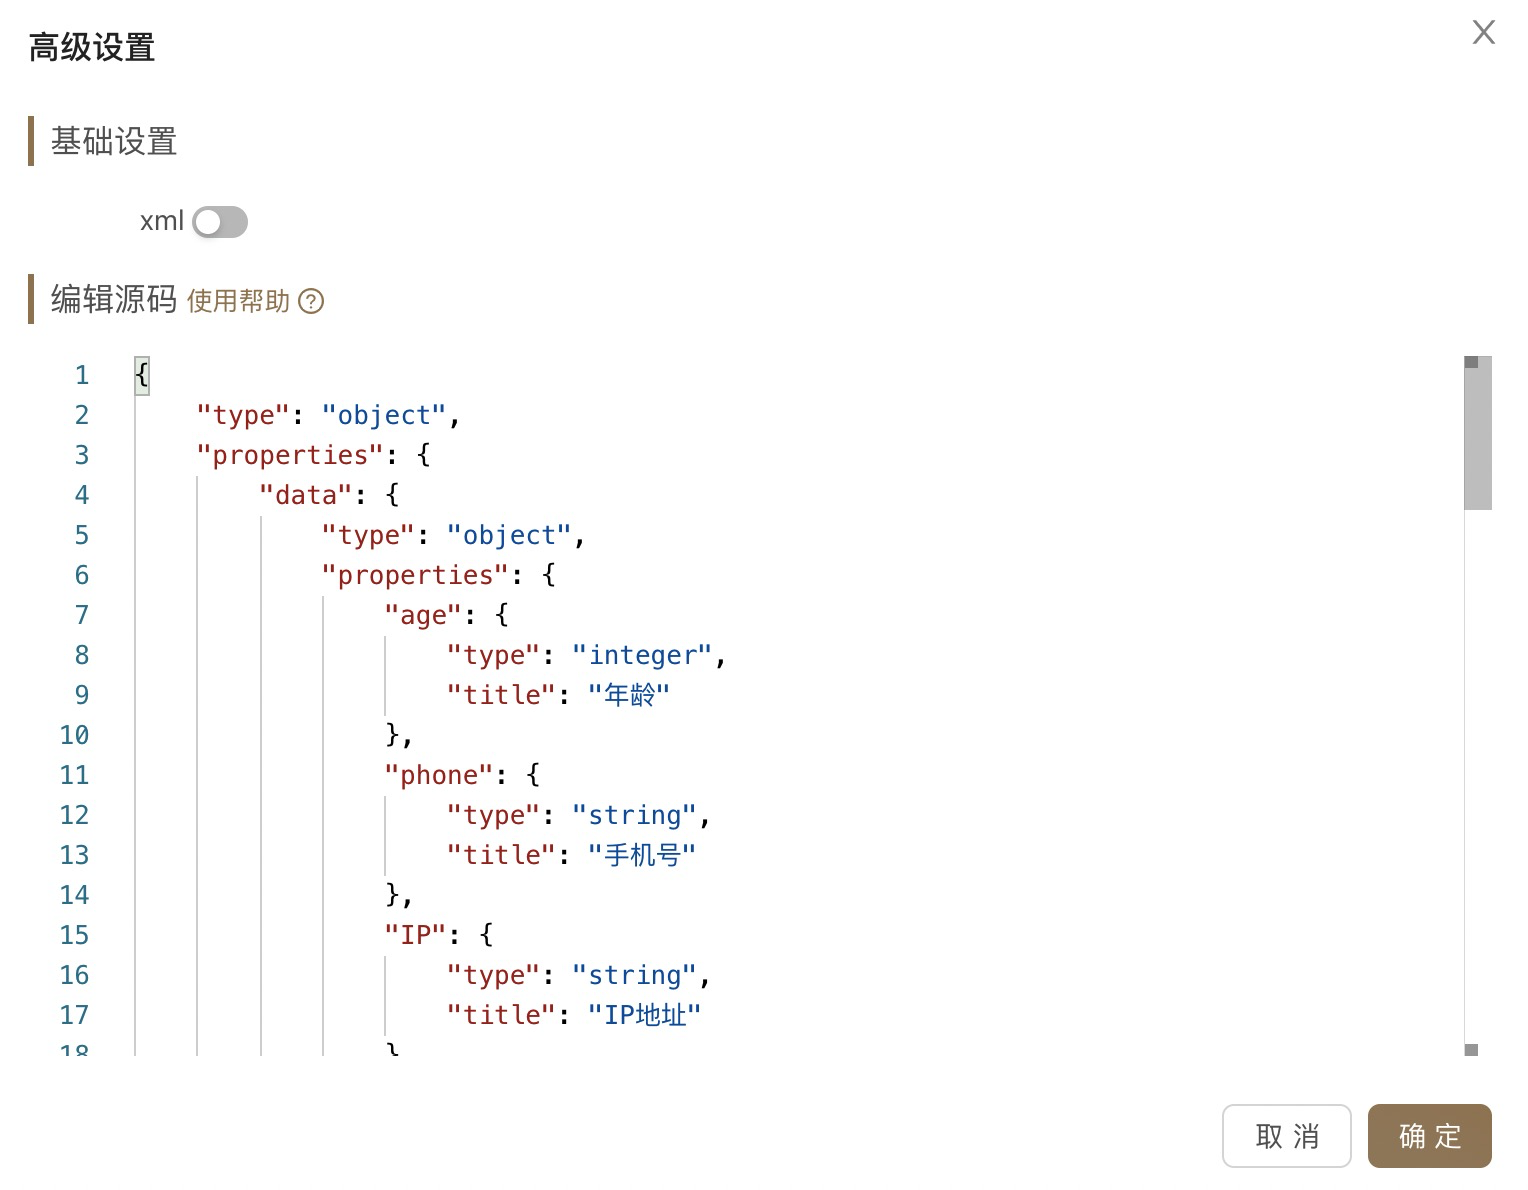Click the editor vertical scrollbar thumb

pos(1477,433)
